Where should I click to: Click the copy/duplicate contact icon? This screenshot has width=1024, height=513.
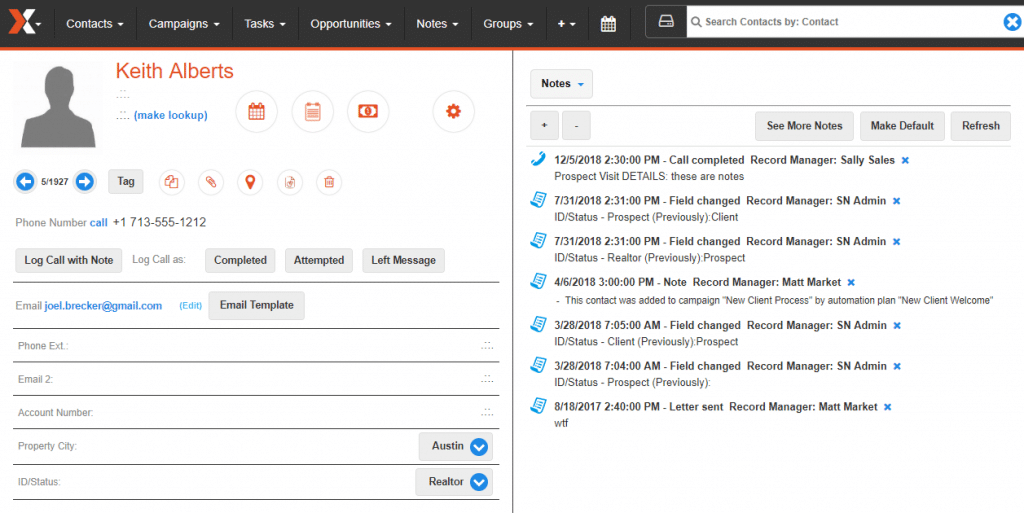pos(172,182)
